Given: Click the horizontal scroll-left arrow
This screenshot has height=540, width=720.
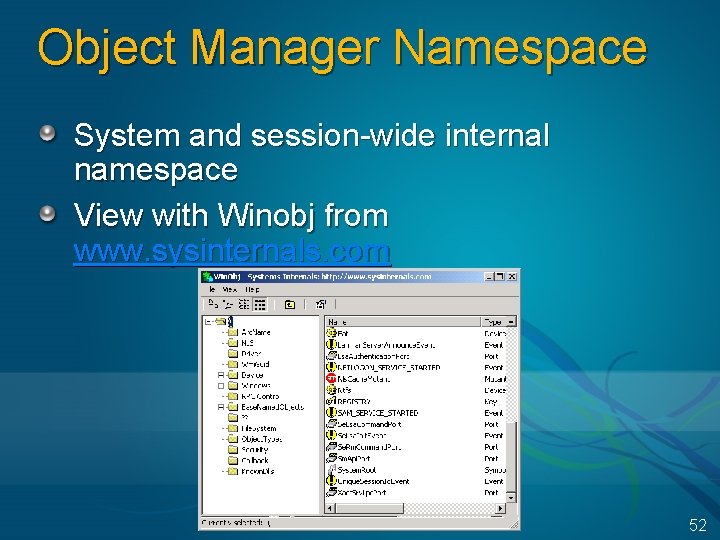Looking at the screenshot, I should point(330,508).
